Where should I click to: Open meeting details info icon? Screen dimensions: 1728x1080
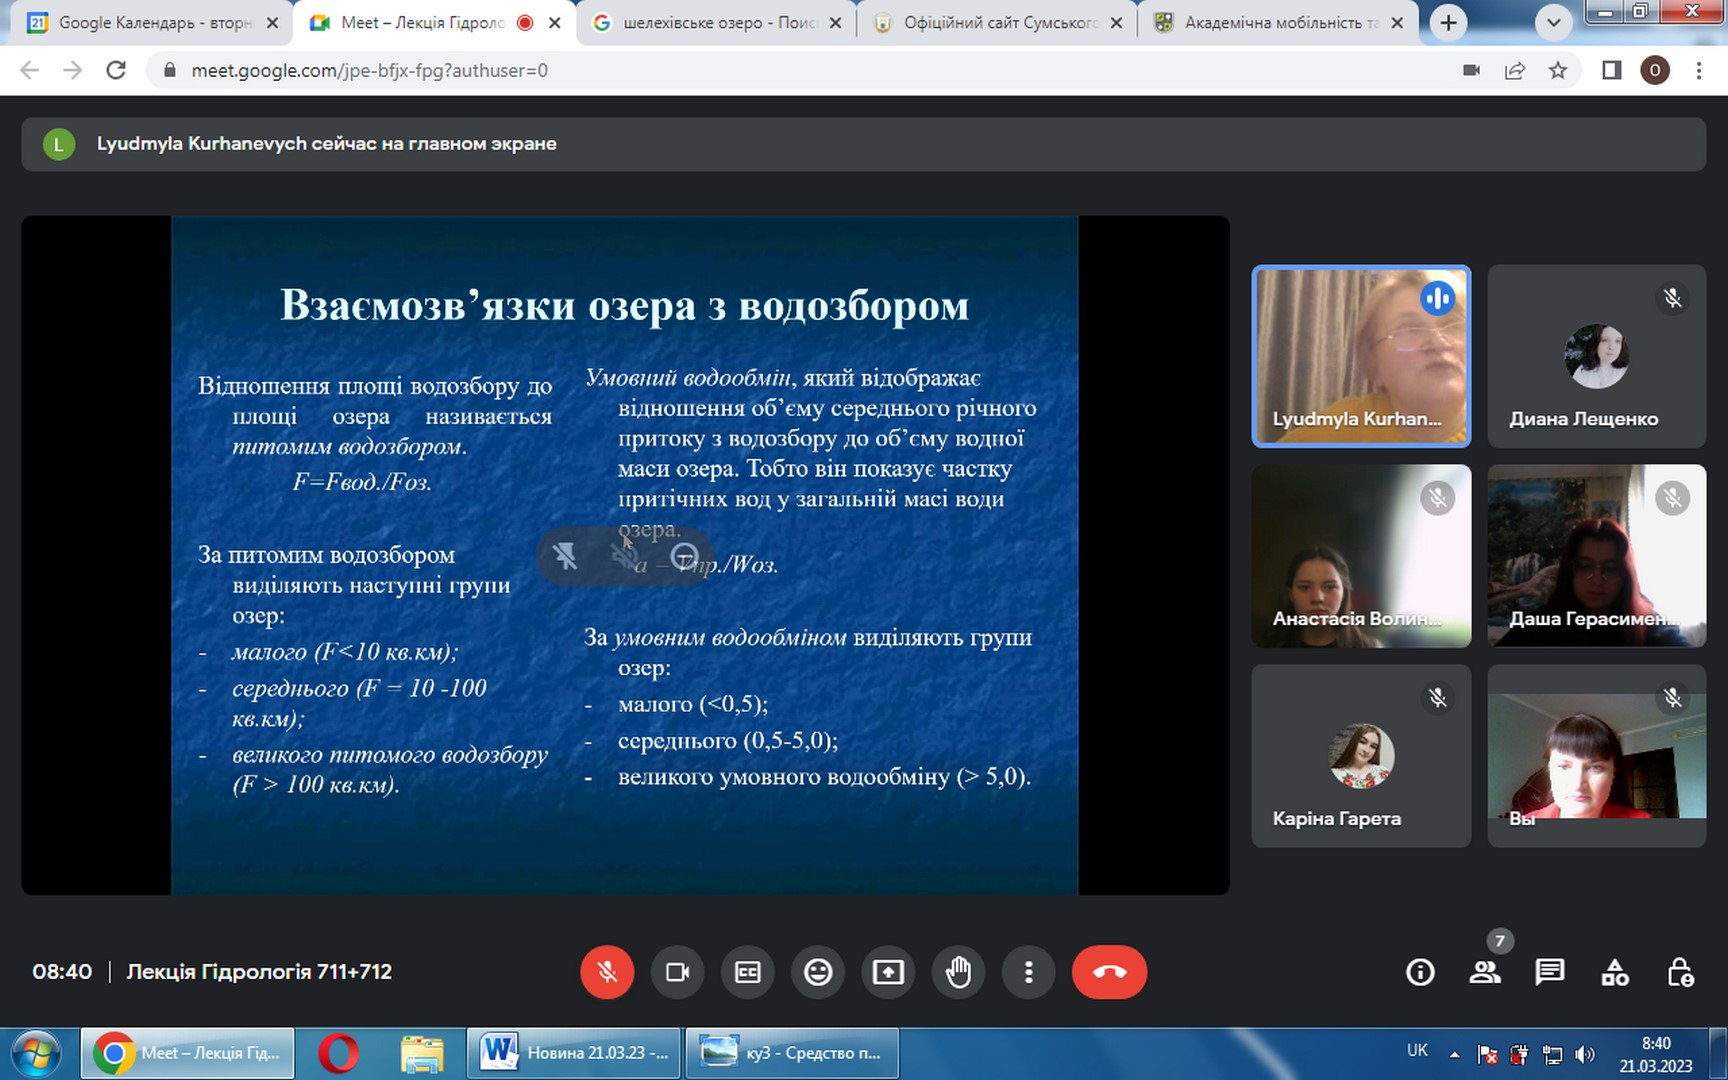[1420, 972]
